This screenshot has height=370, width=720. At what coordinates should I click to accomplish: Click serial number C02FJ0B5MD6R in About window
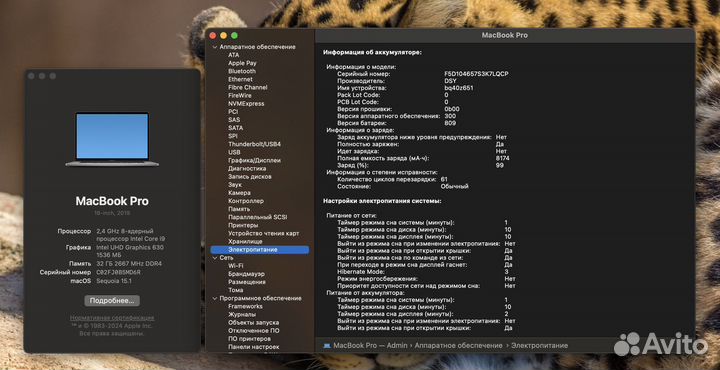(x=118, y=272)
